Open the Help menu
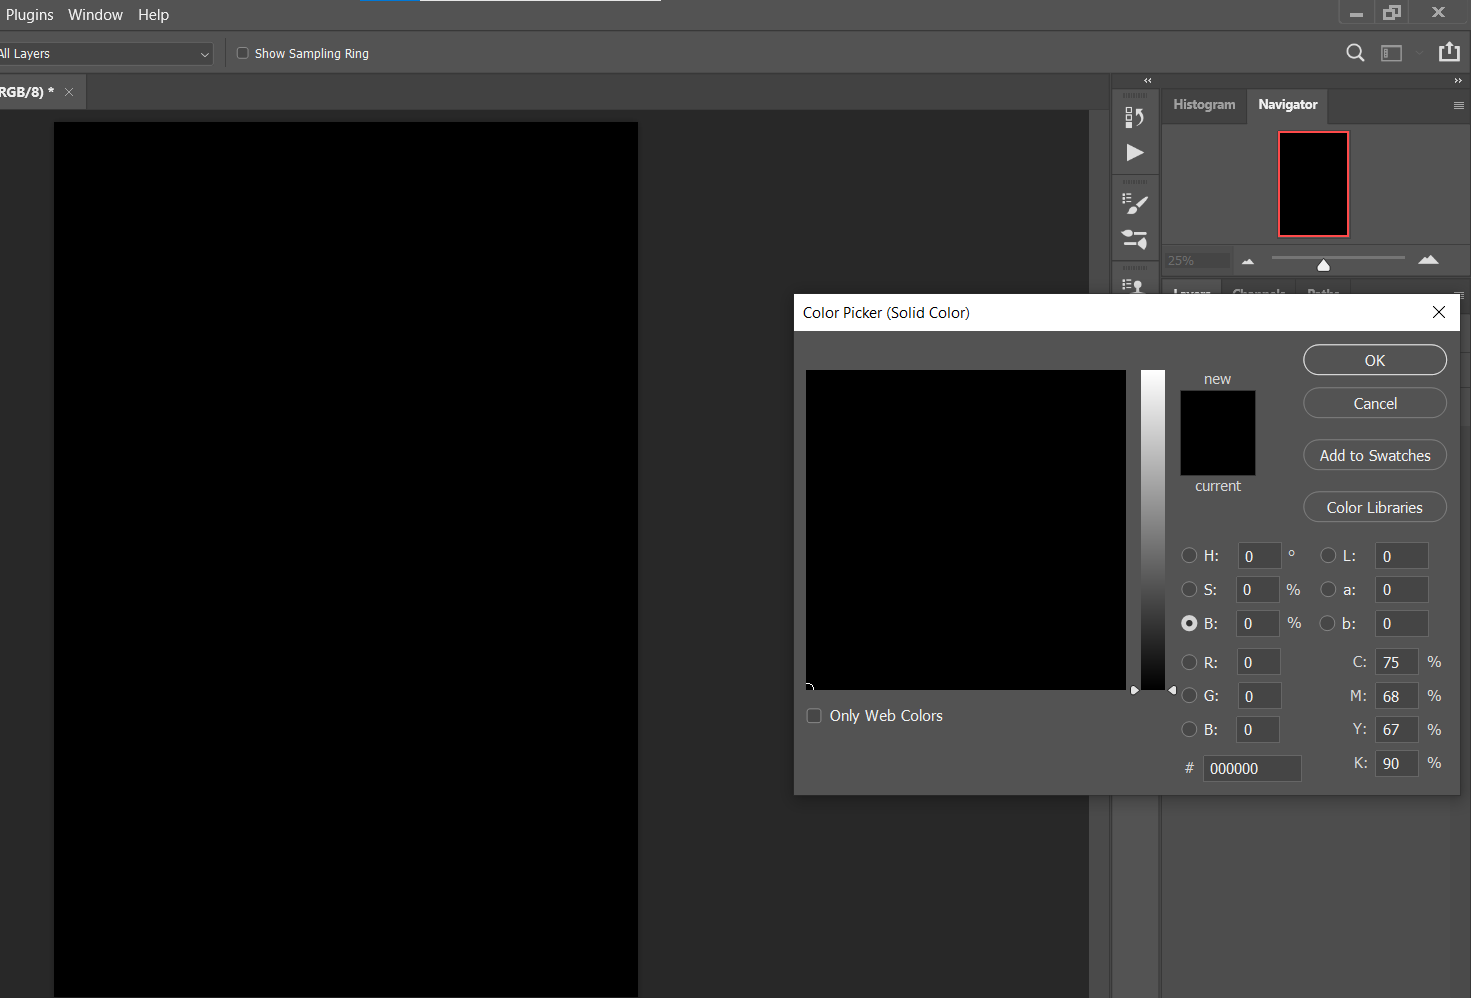 pyautogui.click(x=153, y=15)
